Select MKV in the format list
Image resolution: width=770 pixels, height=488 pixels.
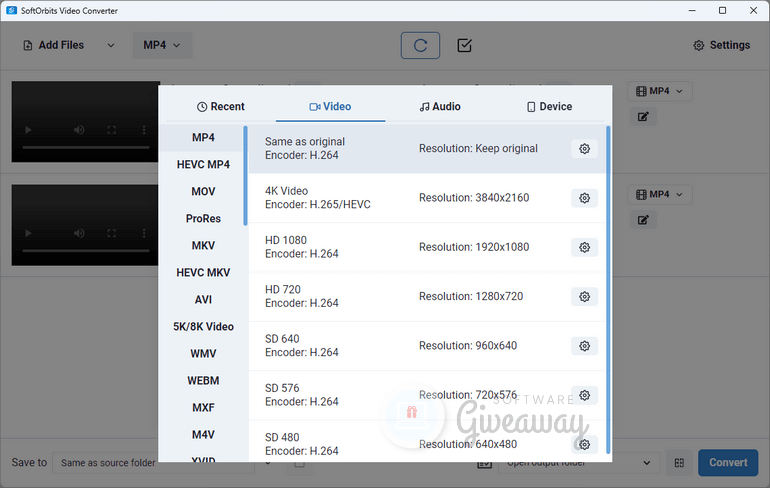pyautogui.click(x=203, y=245)
